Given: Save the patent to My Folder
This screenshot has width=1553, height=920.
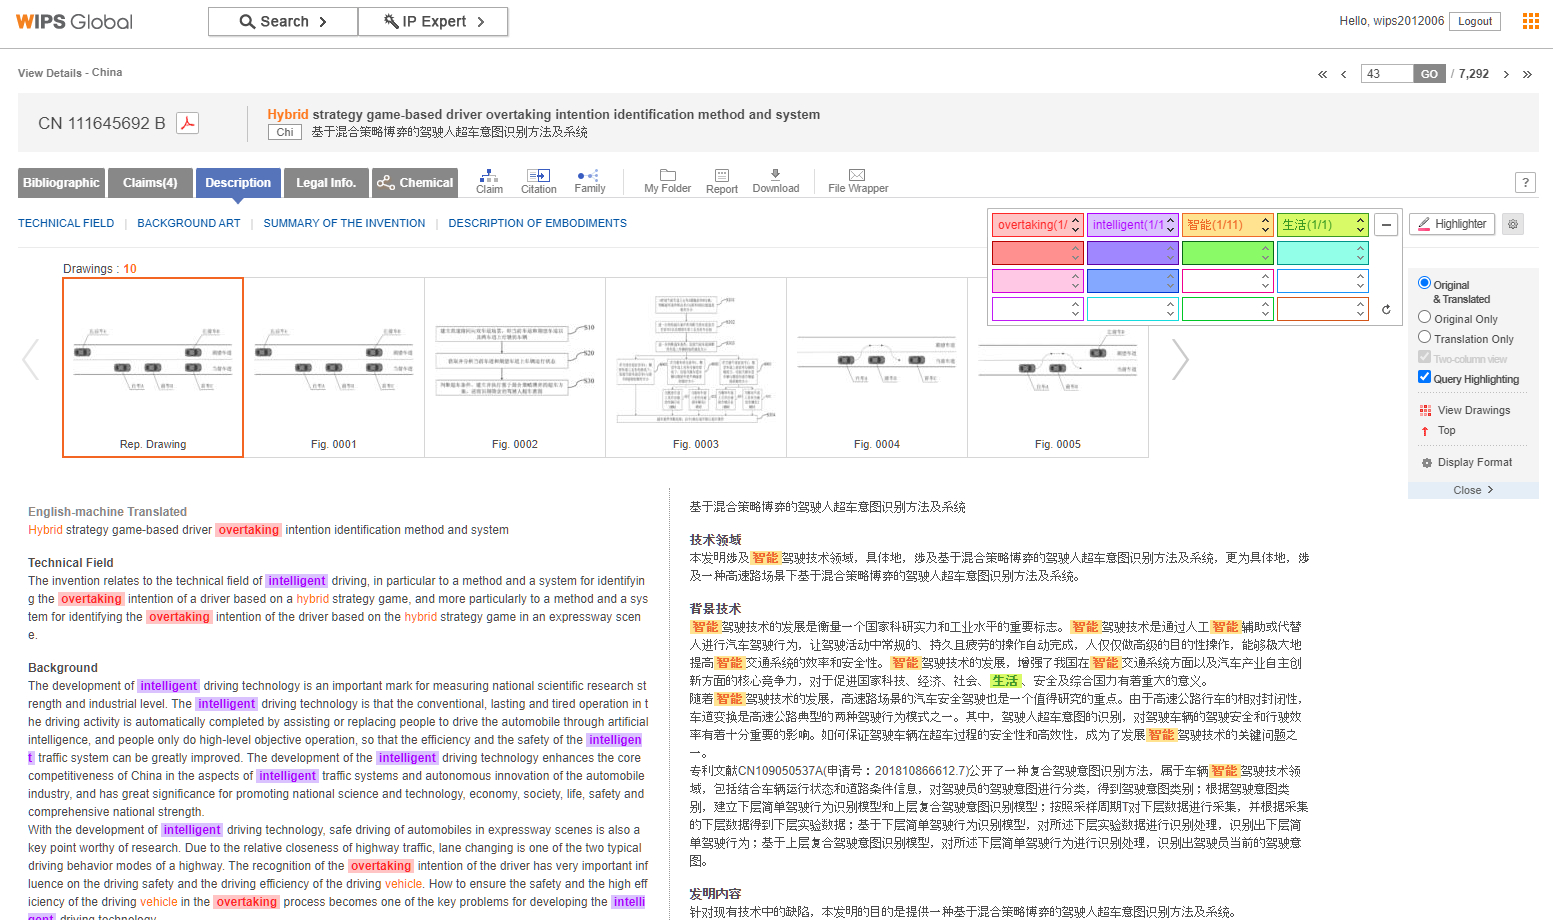Looking at the screenshot, I should click(667, 181).
